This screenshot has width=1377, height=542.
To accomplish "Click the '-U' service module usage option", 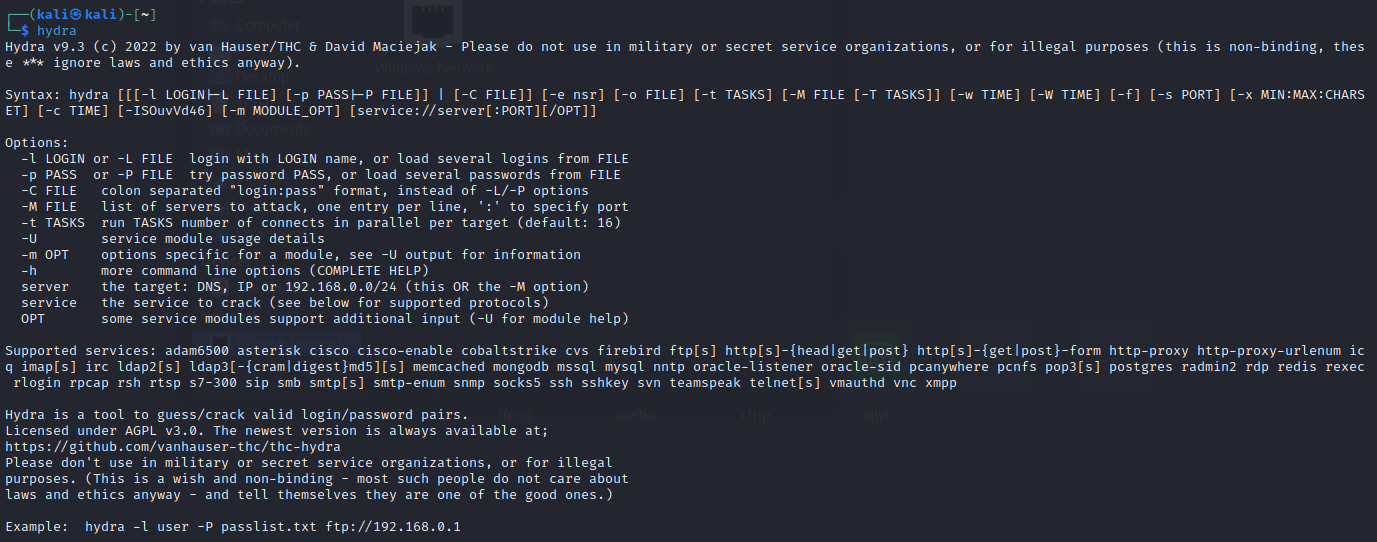I will tap(173, 239).
